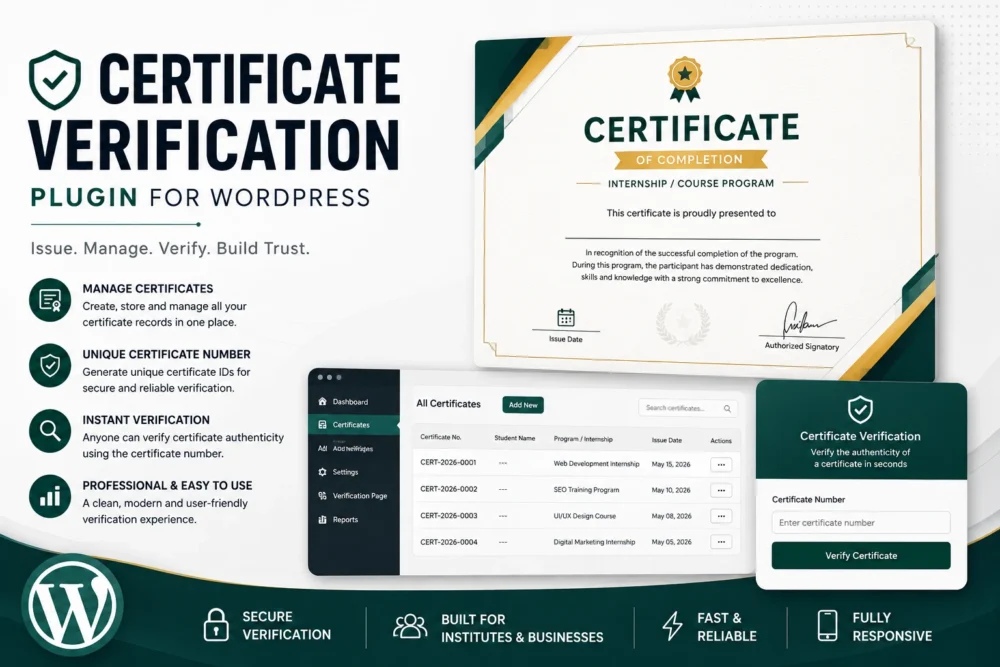Open actions menu for CERT-2026-0001
This screenshot has height=667, width=1000.
click(721, 465)
